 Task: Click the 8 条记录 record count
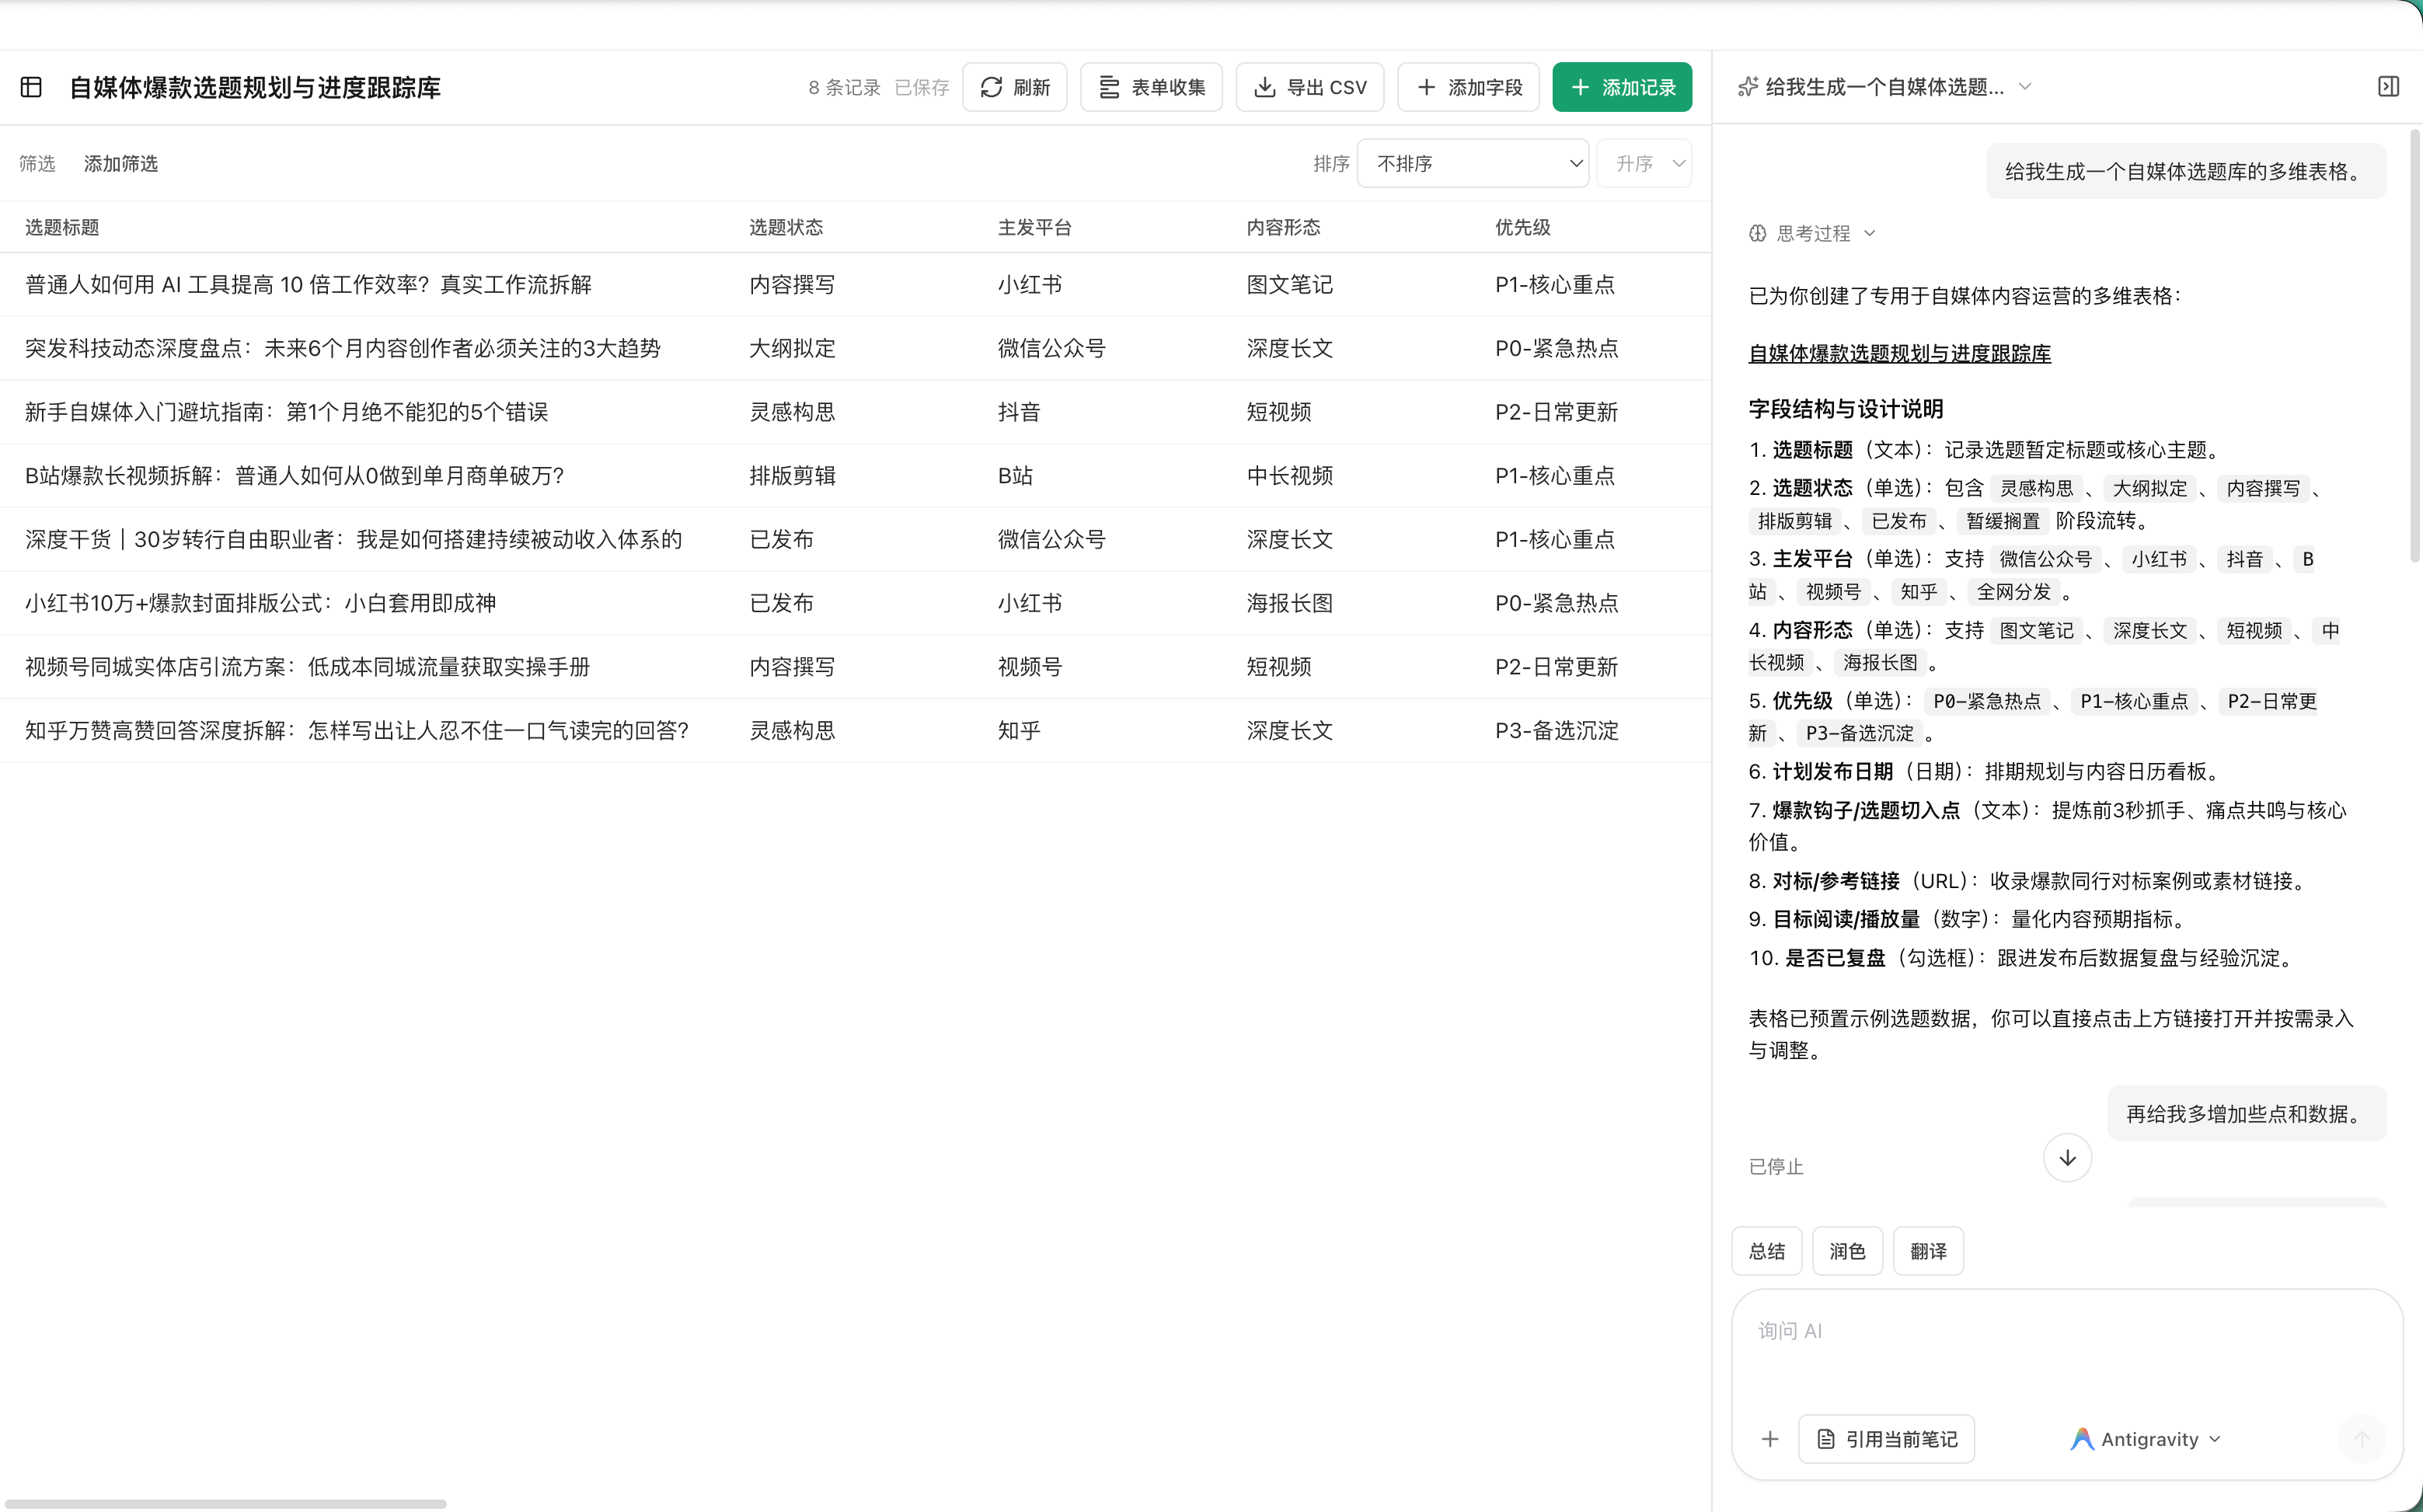tap(844, 87)
